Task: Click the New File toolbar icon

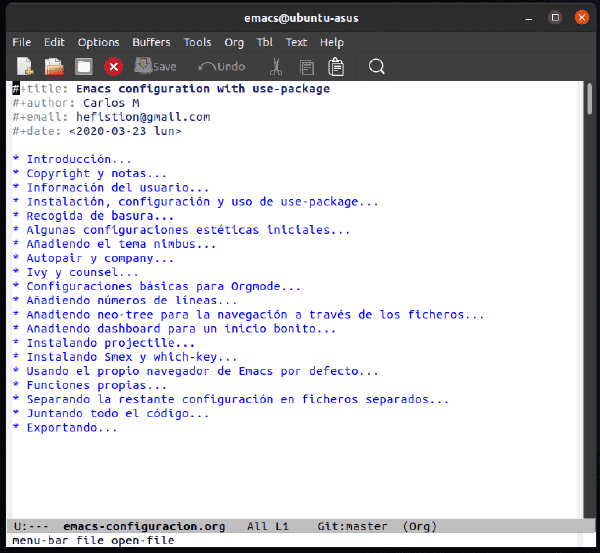Action: coord(25,67)
